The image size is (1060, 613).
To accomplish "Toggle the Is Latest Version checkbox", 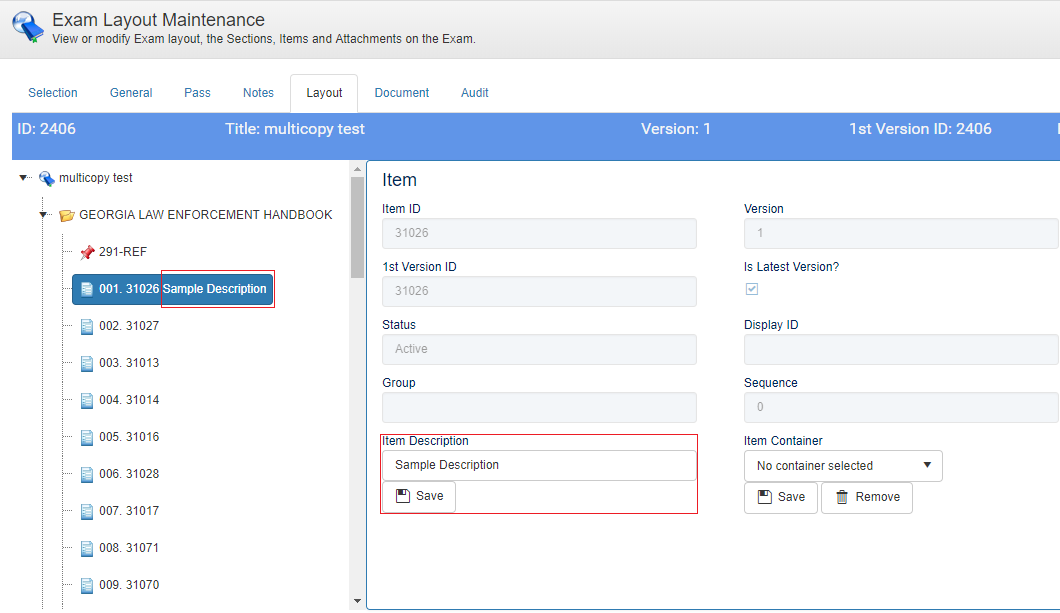I will click(x=752, y=289).
